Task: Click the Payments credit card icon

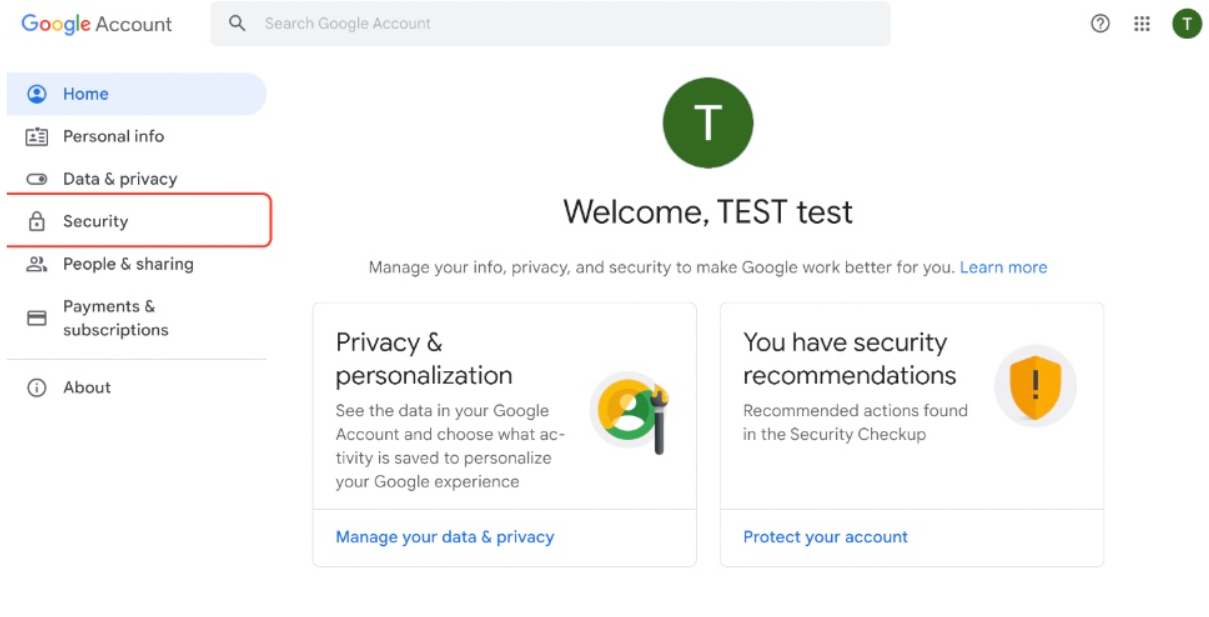Action: pyautogui.click(x=37, y=318)
